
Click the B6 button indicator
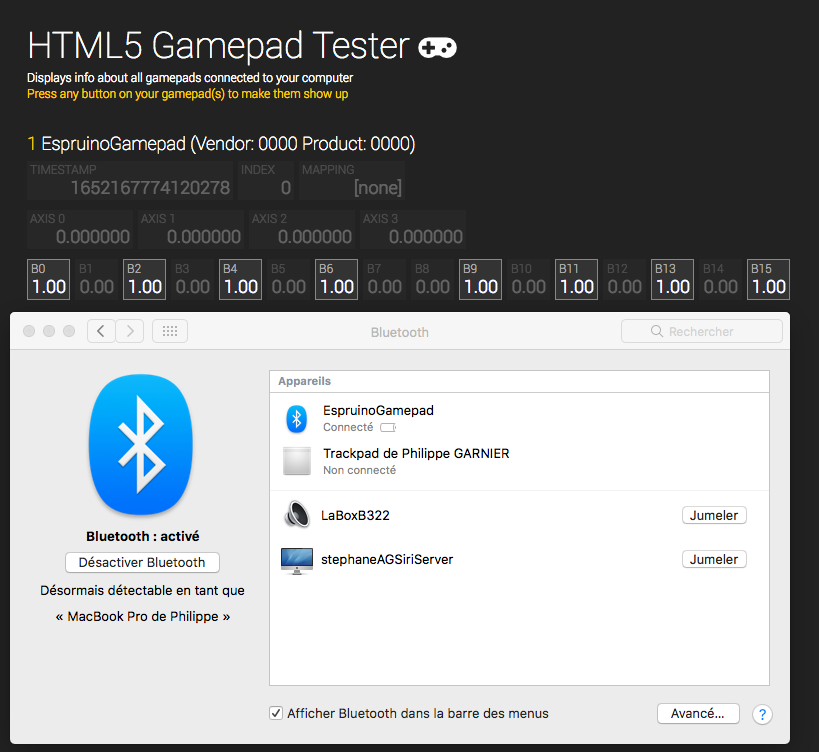[x=336, y=279]
